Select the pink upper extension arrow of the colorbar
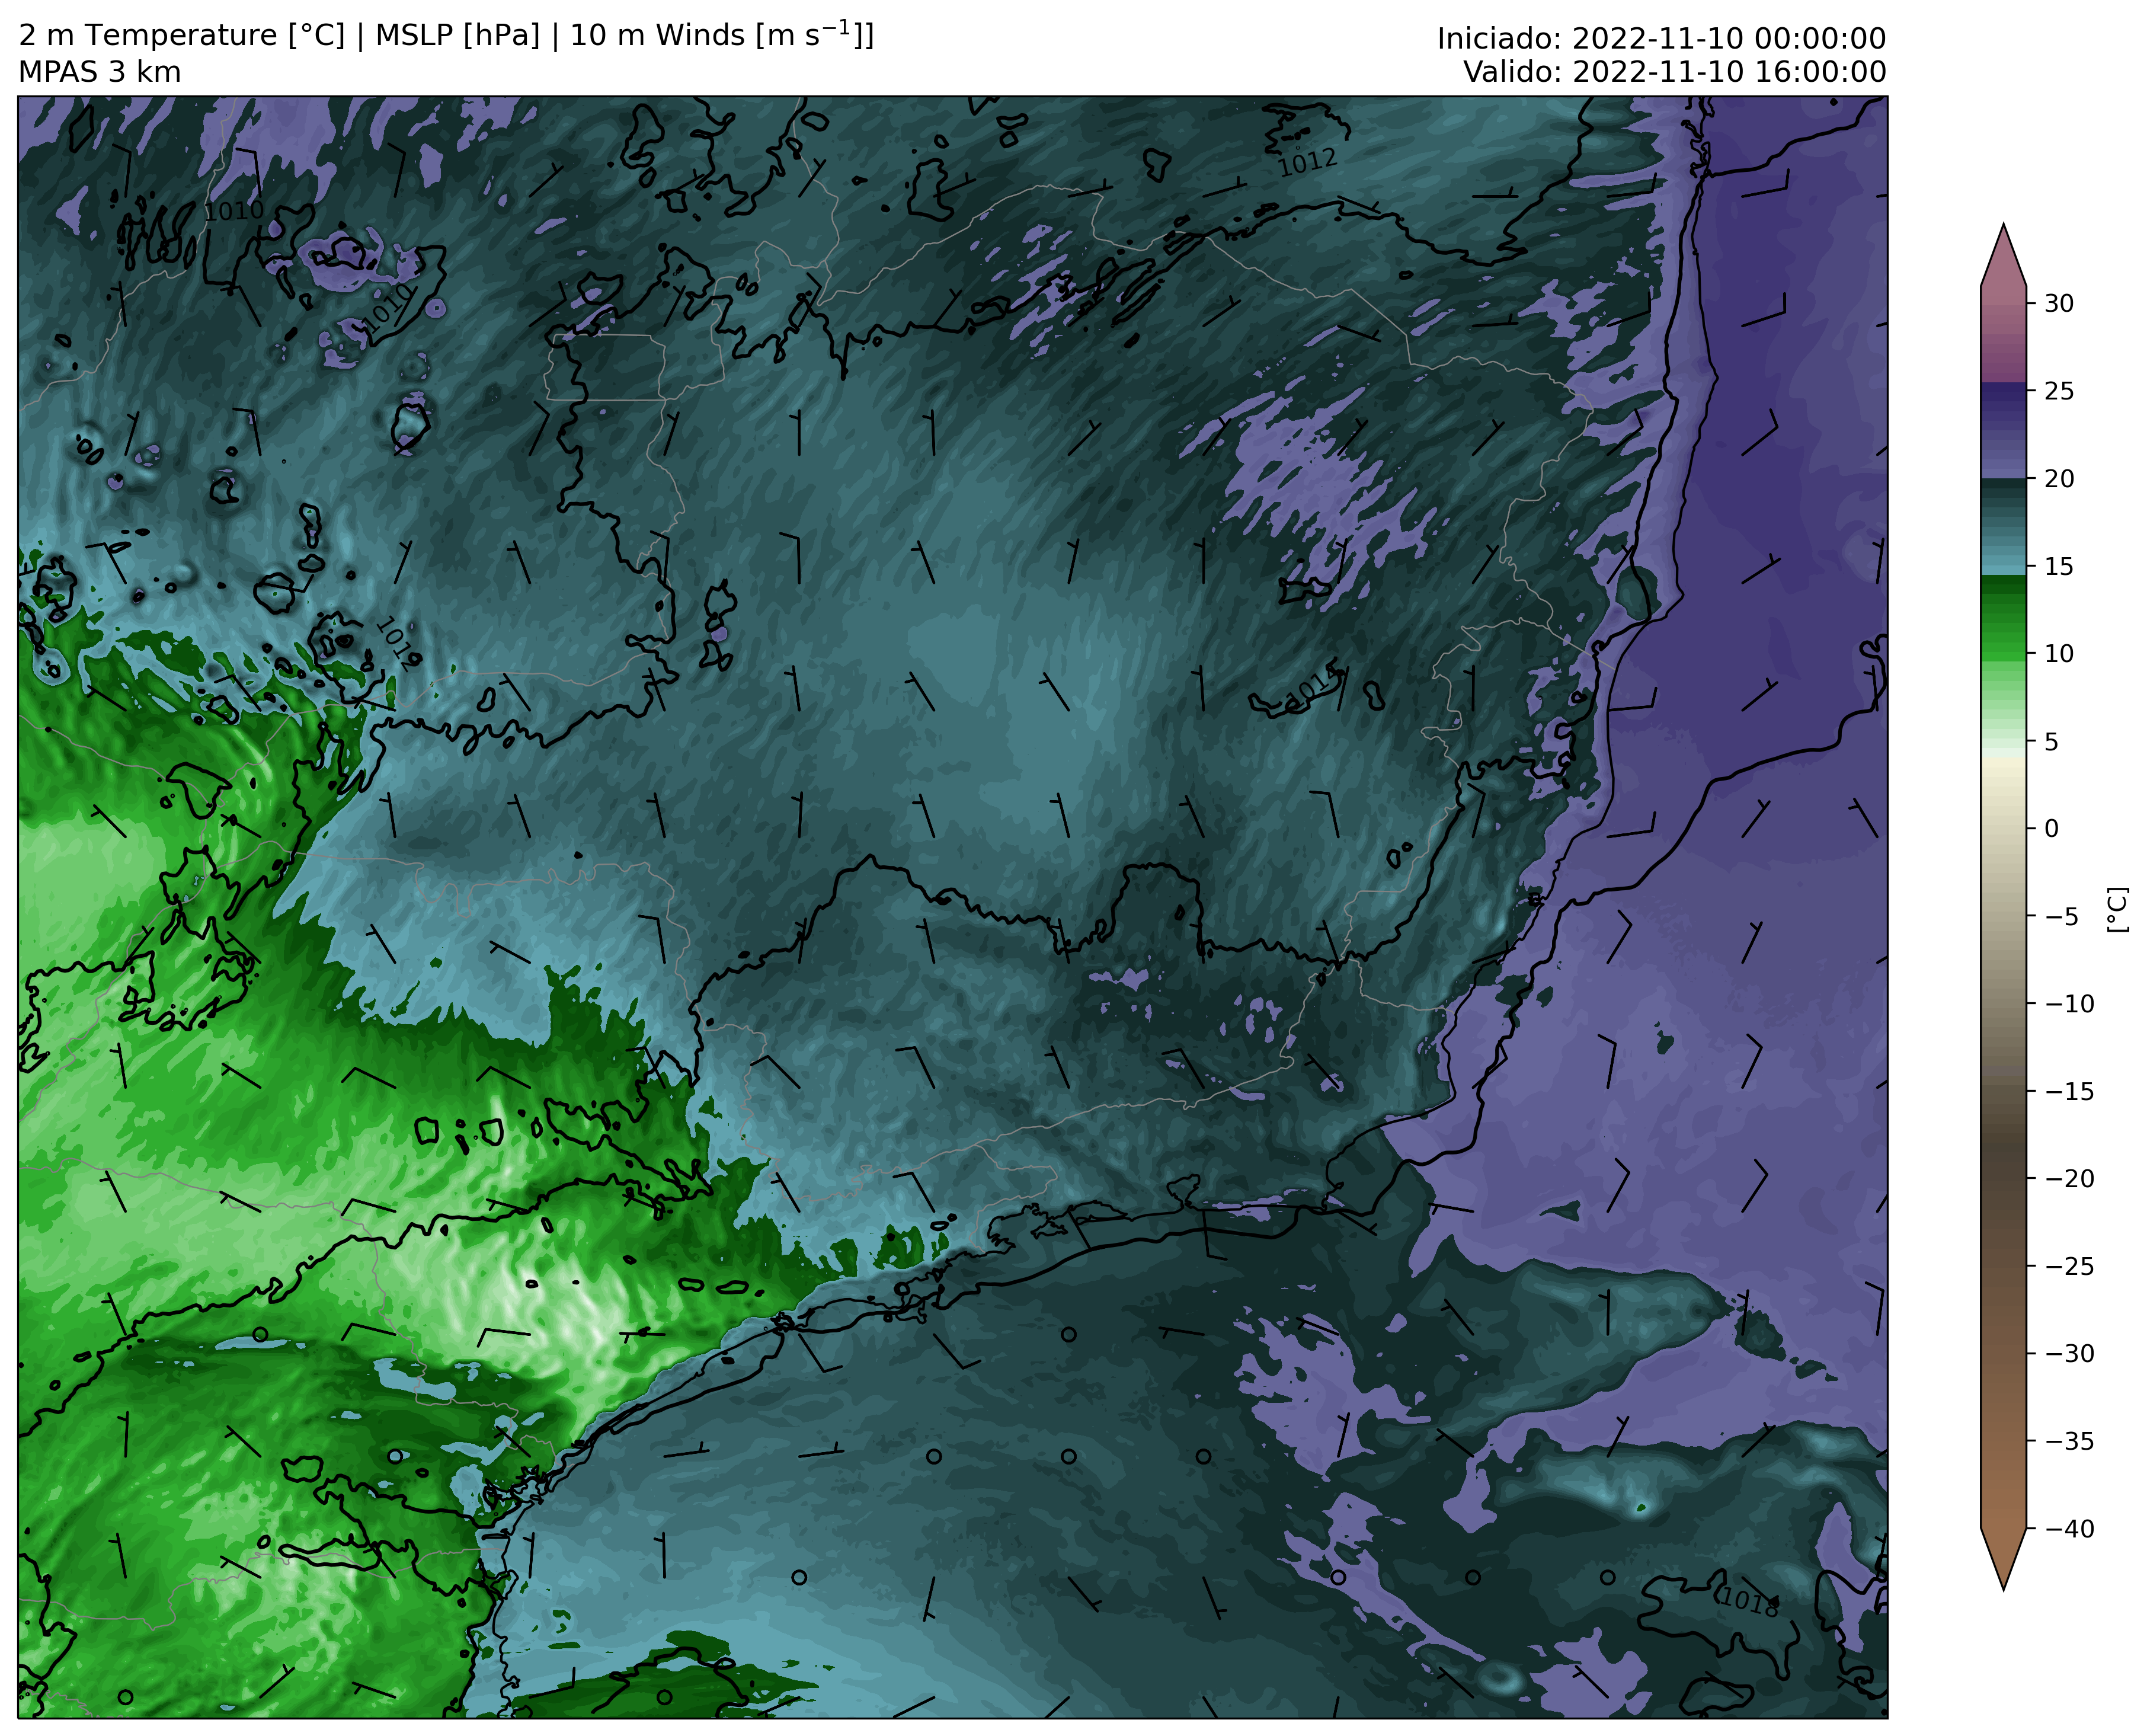 tap(2003, 257)
